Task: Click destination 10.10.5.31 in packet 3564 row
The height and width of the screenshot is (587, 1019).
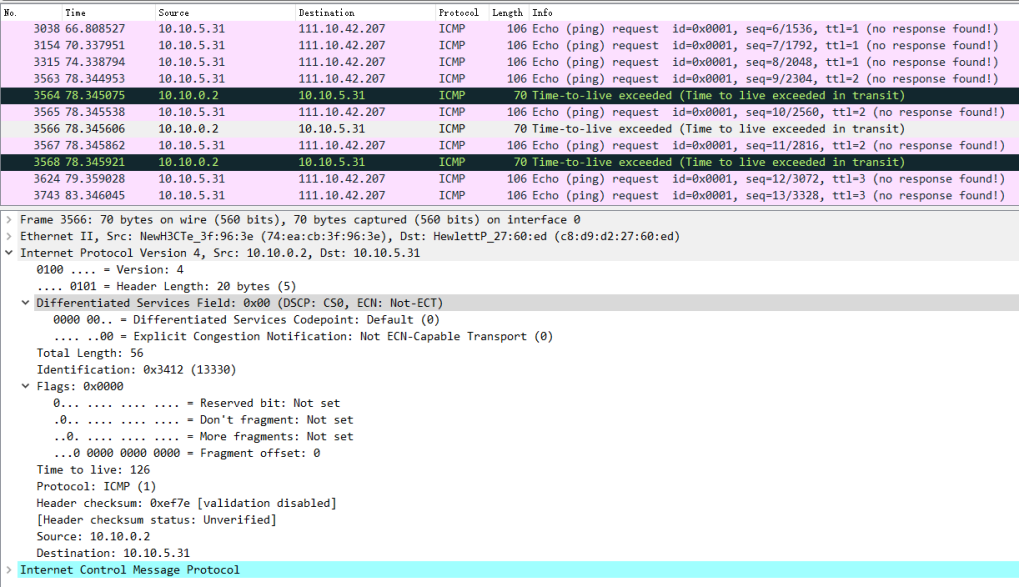Action: click(x=331, y=96)
